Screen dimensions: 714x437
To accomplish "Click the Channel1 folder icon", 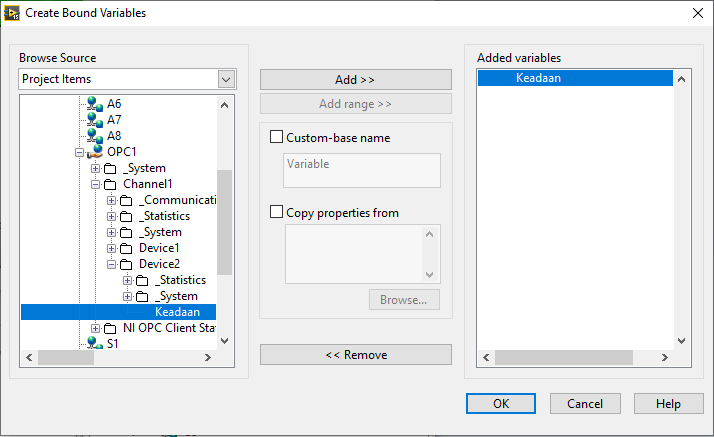I will [110, 184].
